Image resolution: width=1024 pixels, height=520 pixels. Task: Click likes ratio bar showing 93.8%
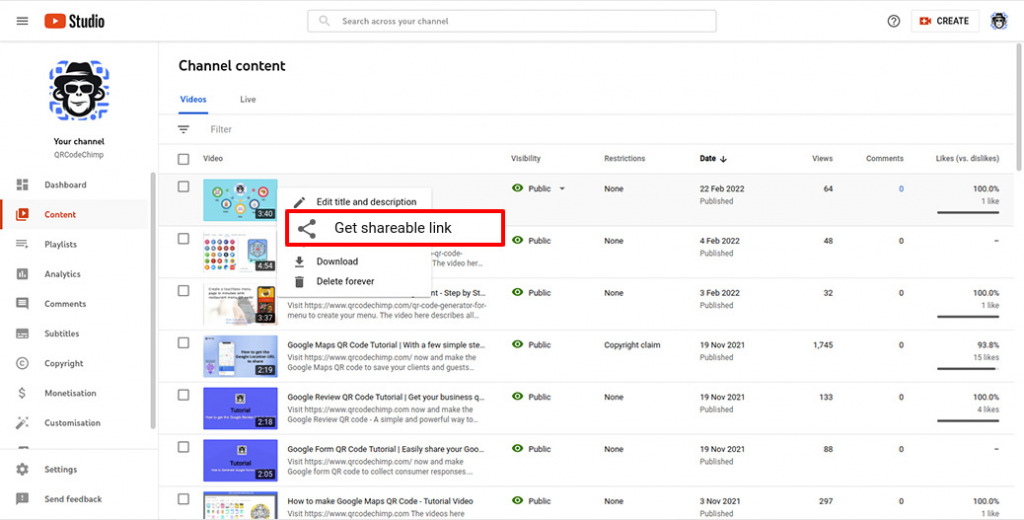(x=968, y=368)
